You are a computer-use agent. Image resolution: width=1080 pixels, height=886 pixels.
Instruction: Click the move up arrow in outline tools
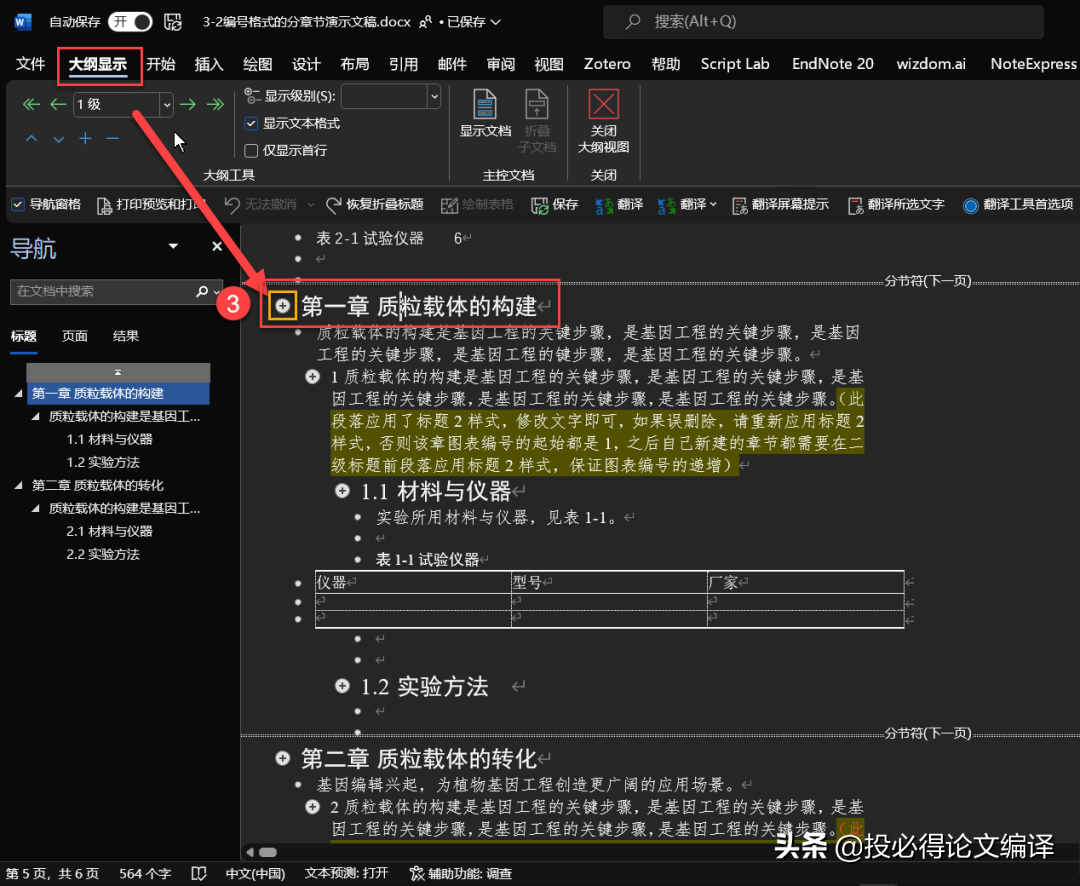[31, 139]
